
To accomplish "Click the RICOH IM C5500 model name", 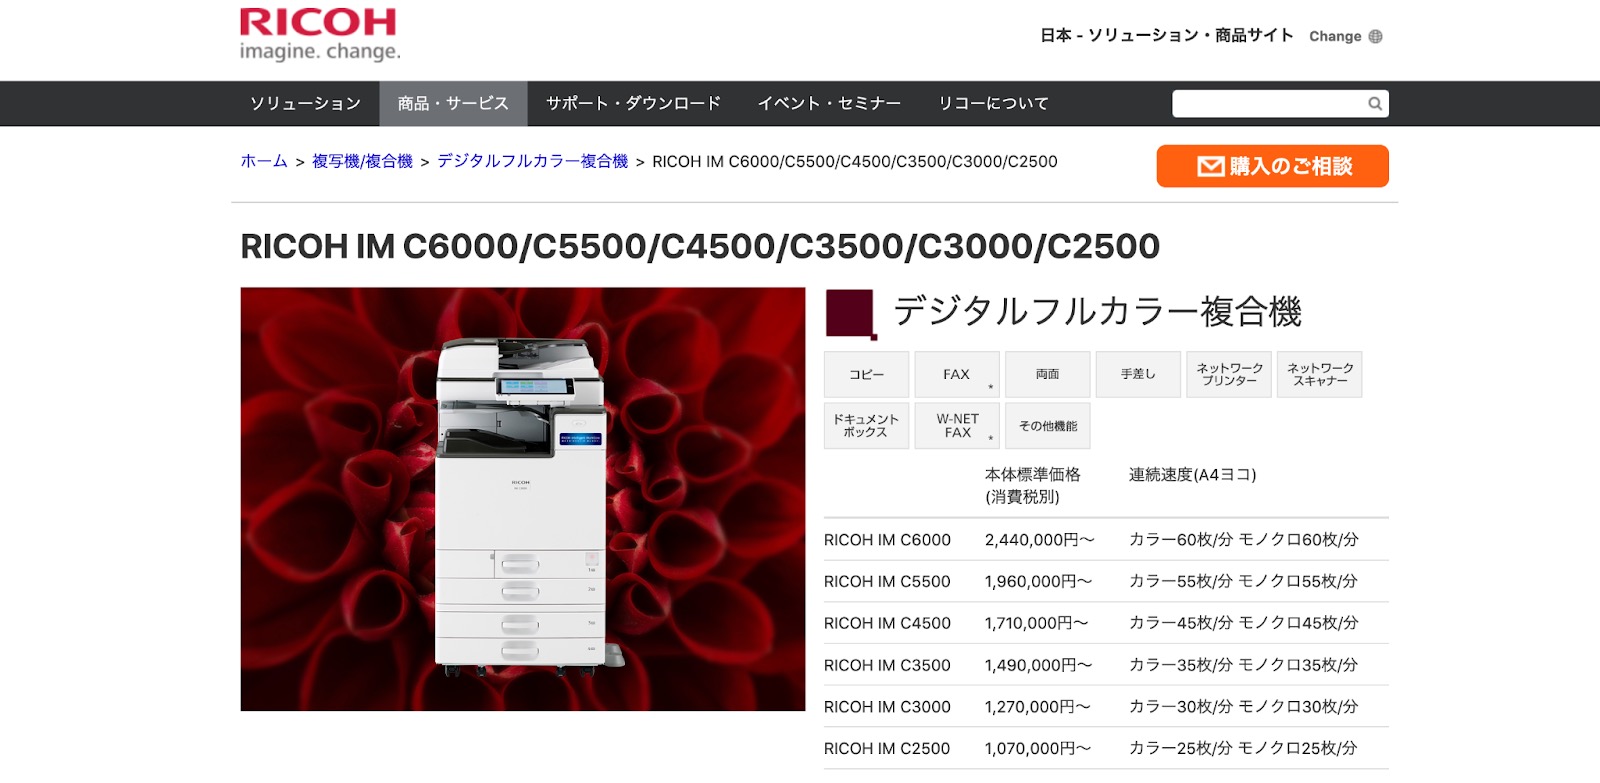I will [887, 581].
